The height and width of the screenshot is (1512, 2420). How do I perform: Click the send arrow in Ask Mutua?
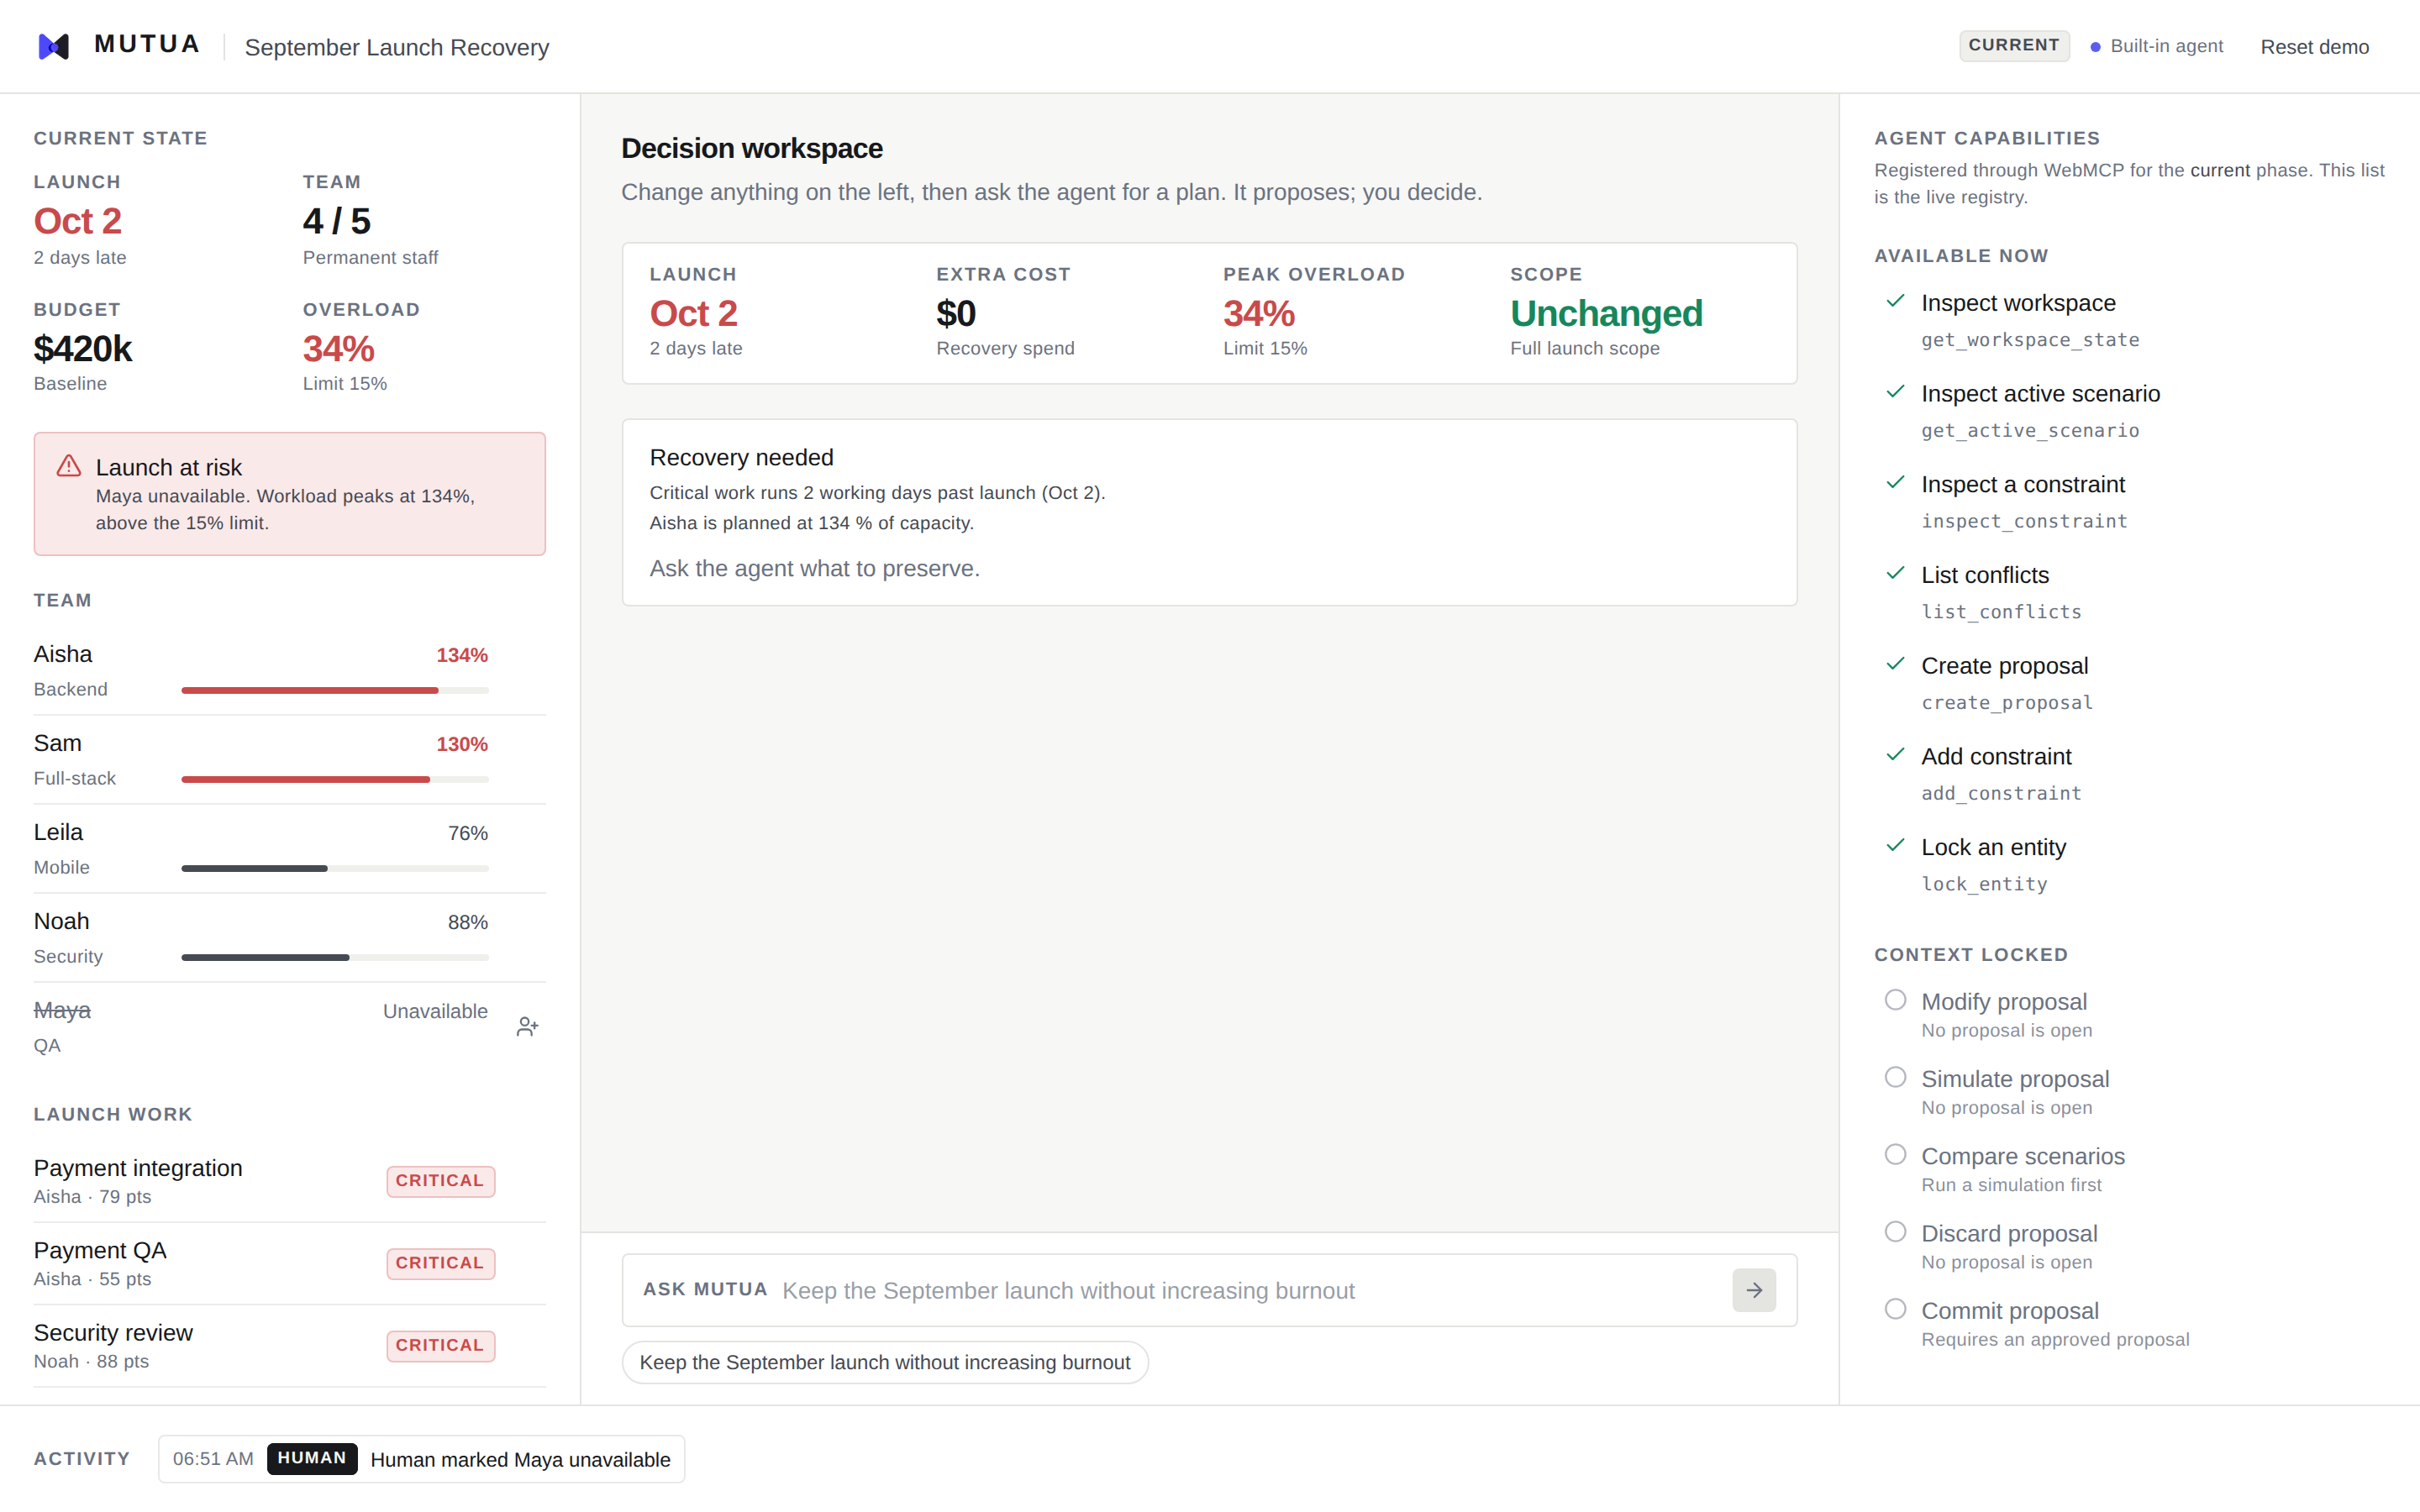[1754, 1290]
